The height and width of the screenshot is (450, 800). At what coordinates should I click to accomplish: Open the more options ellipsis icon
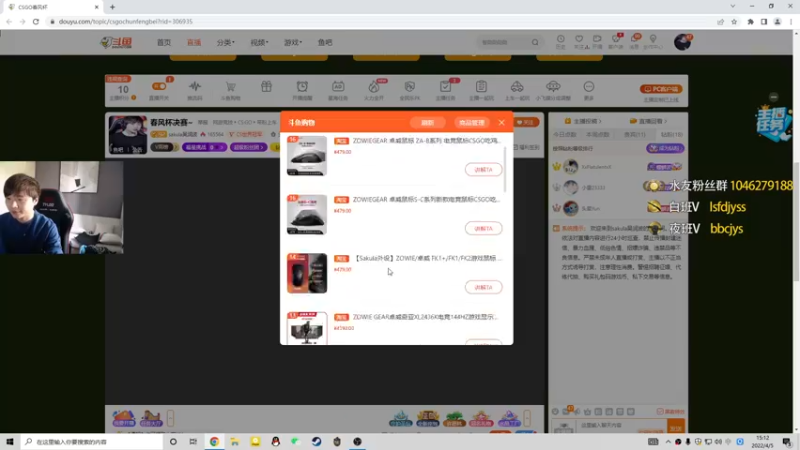point(589,86)
